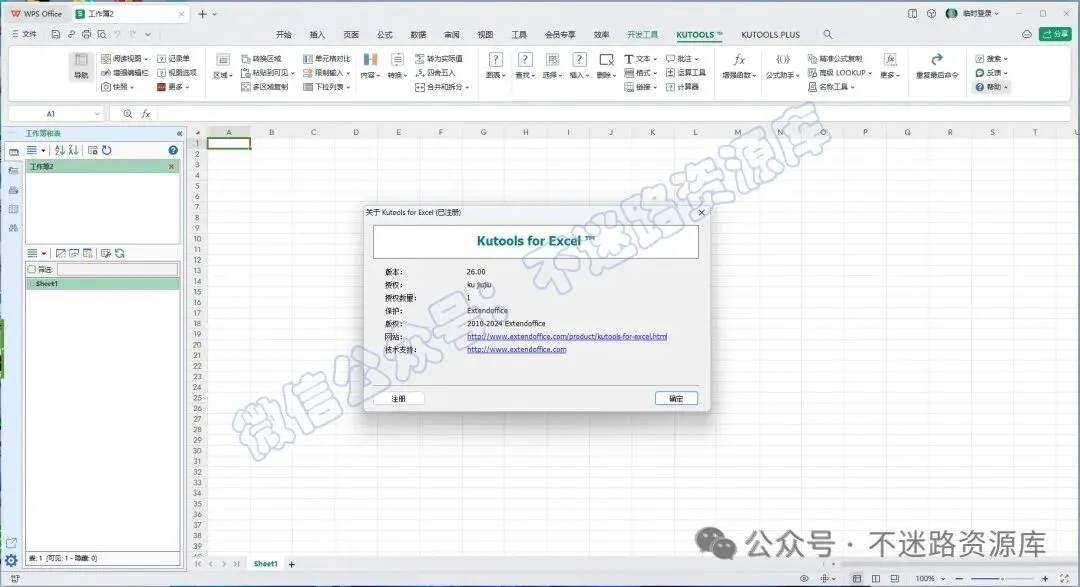1080x587 pixels.
Task: Close 工作簿2 in the workbook list
Action: [x=172, y=167]
